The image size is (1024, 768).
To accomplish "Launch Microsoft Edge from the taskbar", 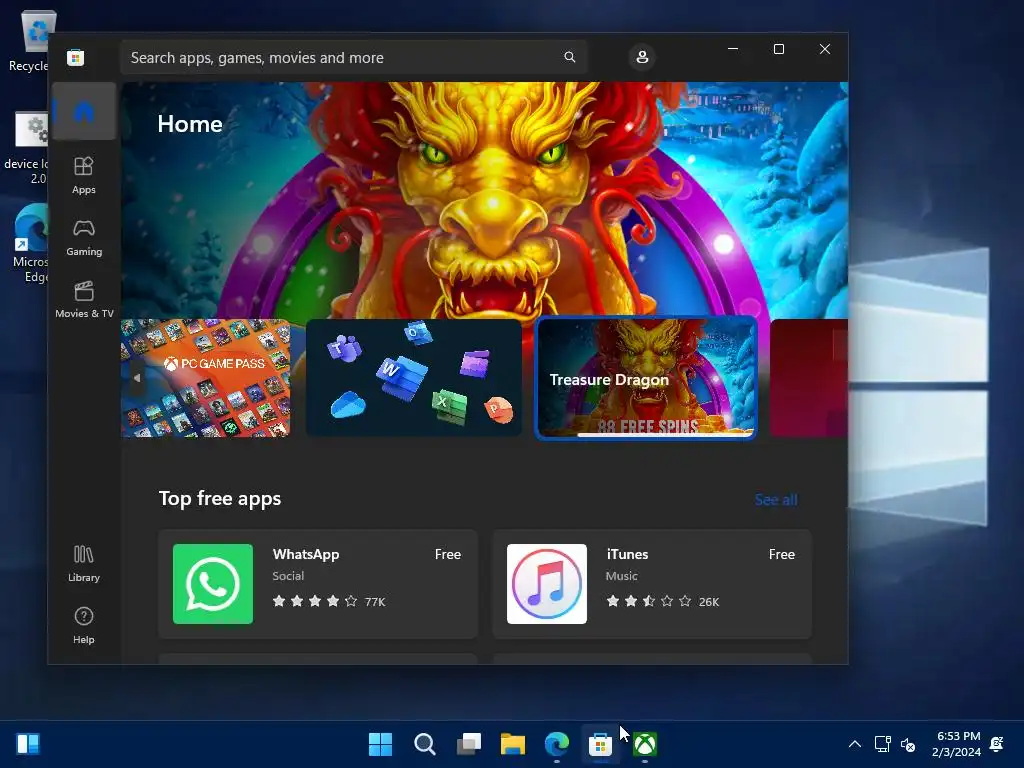I will pyautogui.click(x=556, y=744).
